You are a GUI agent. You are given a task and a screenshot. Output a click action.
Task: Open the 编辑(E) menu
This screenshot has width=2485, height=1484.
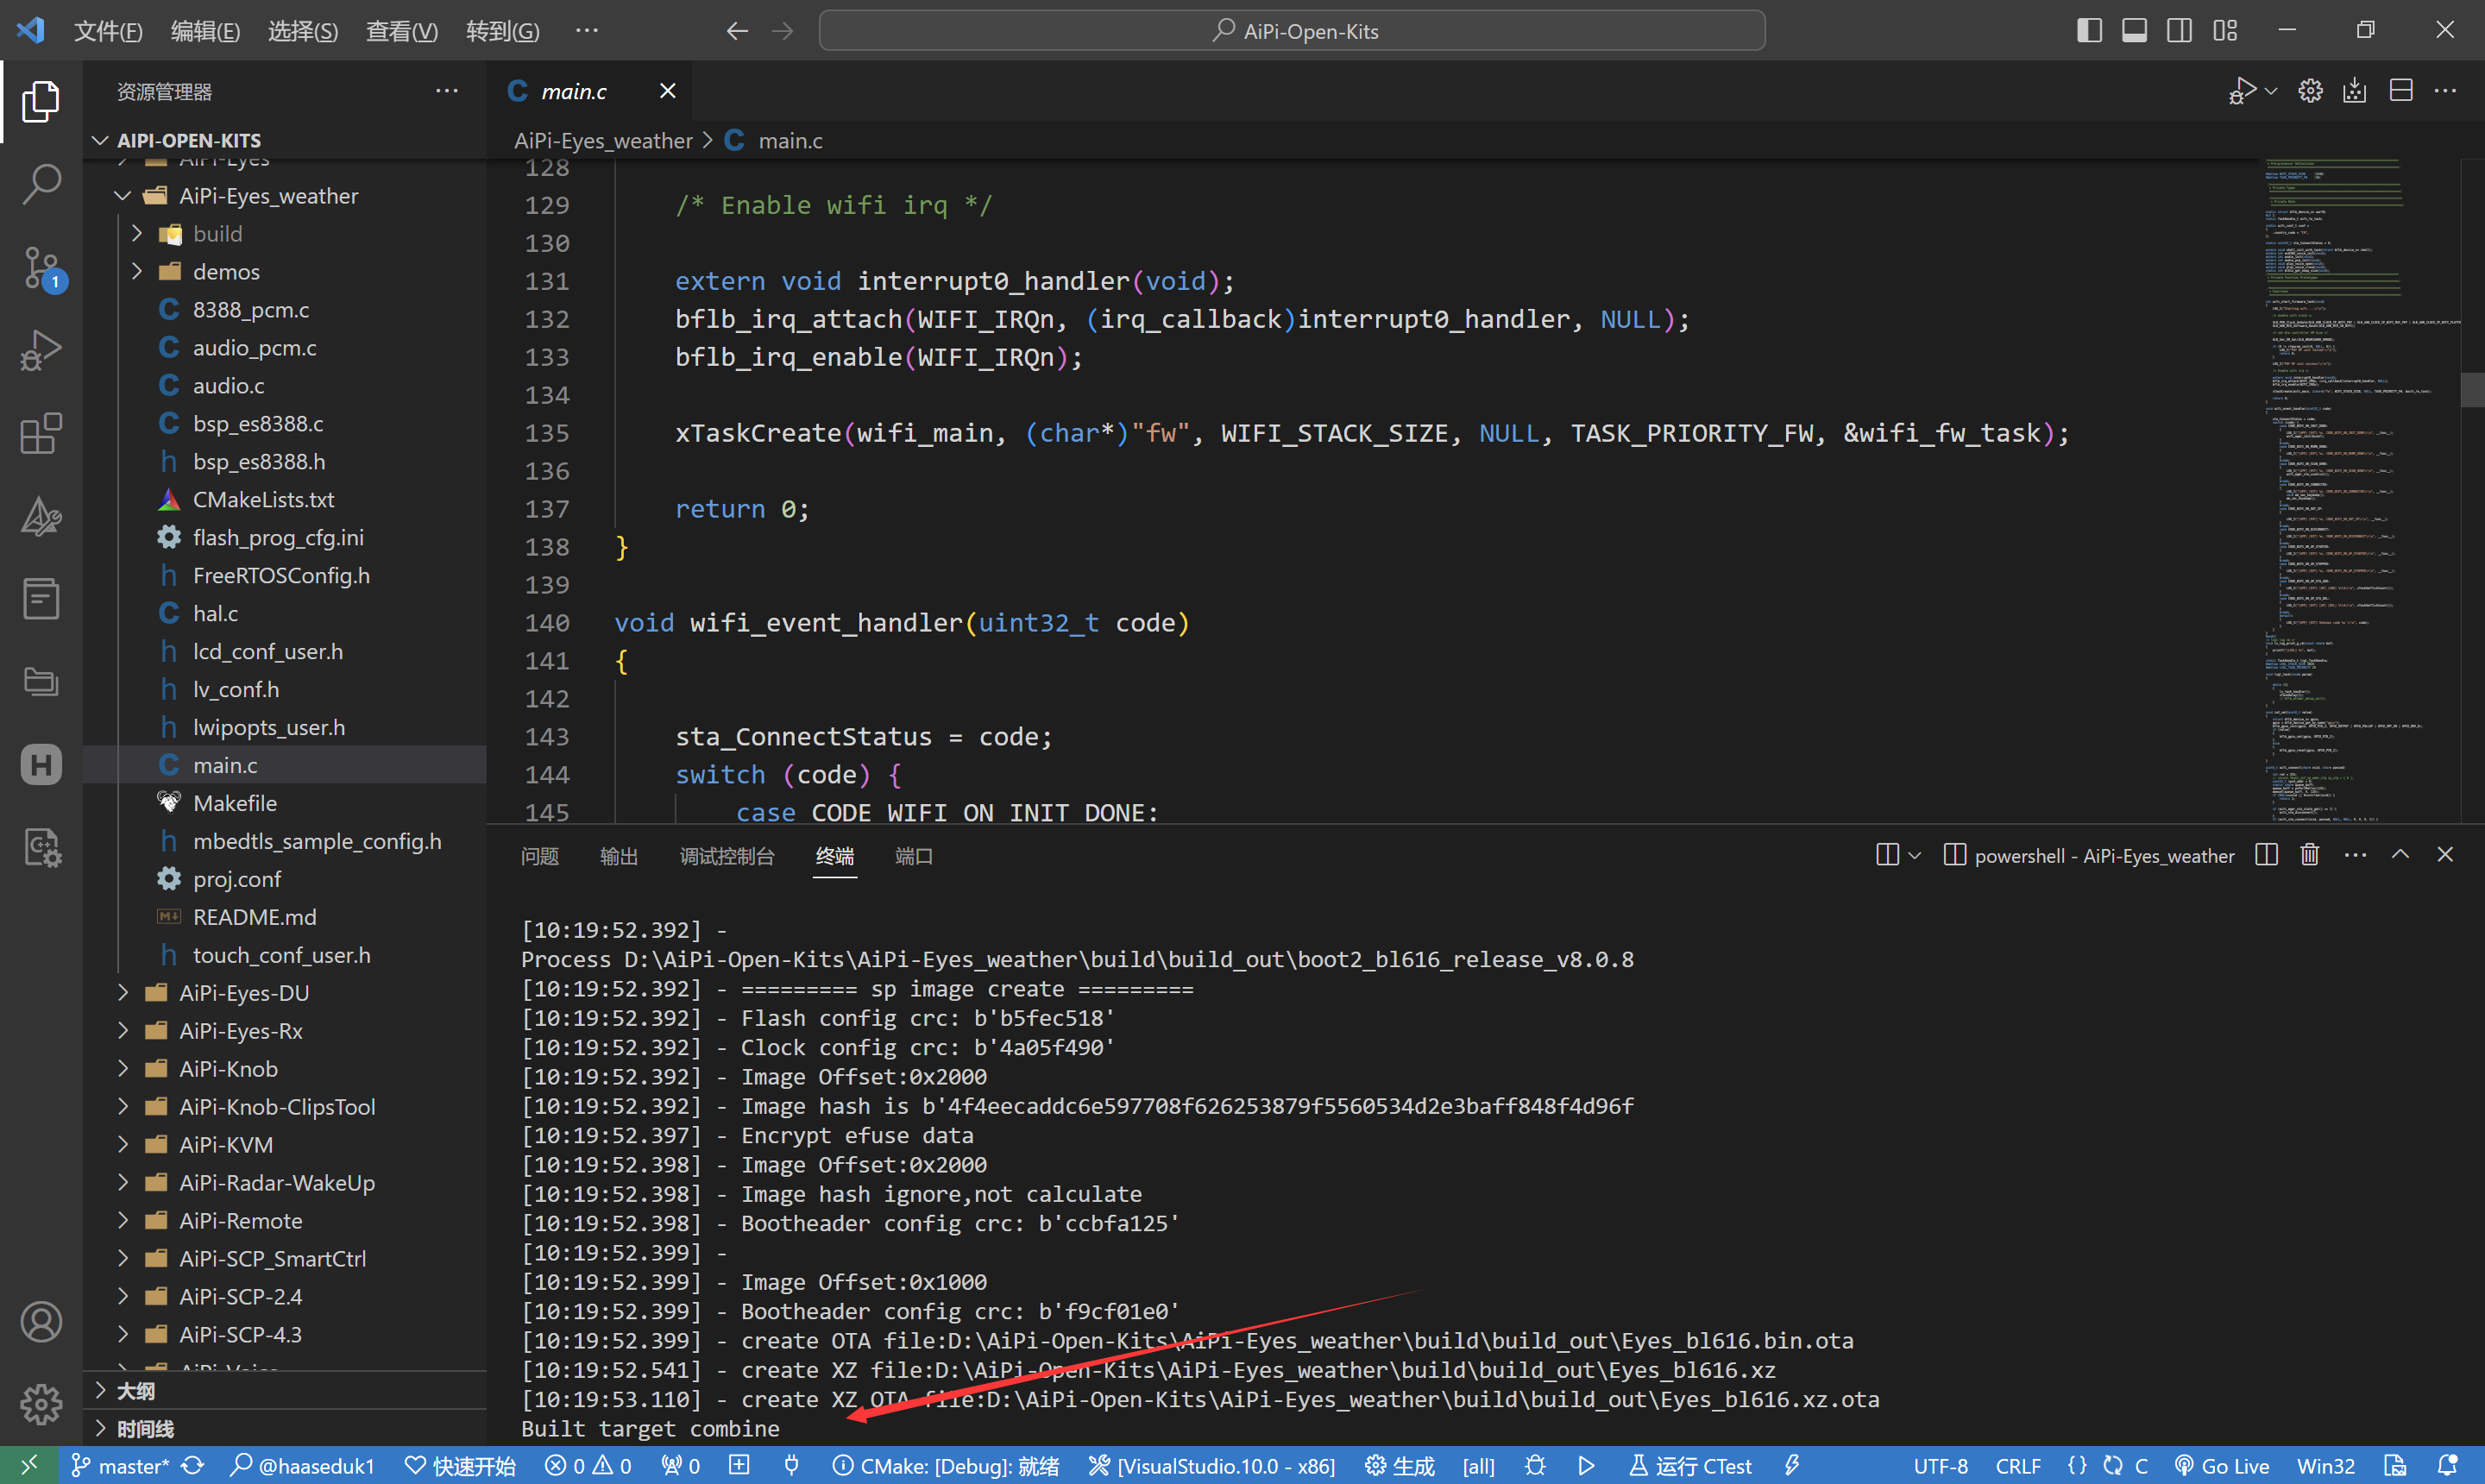[205, 31]
